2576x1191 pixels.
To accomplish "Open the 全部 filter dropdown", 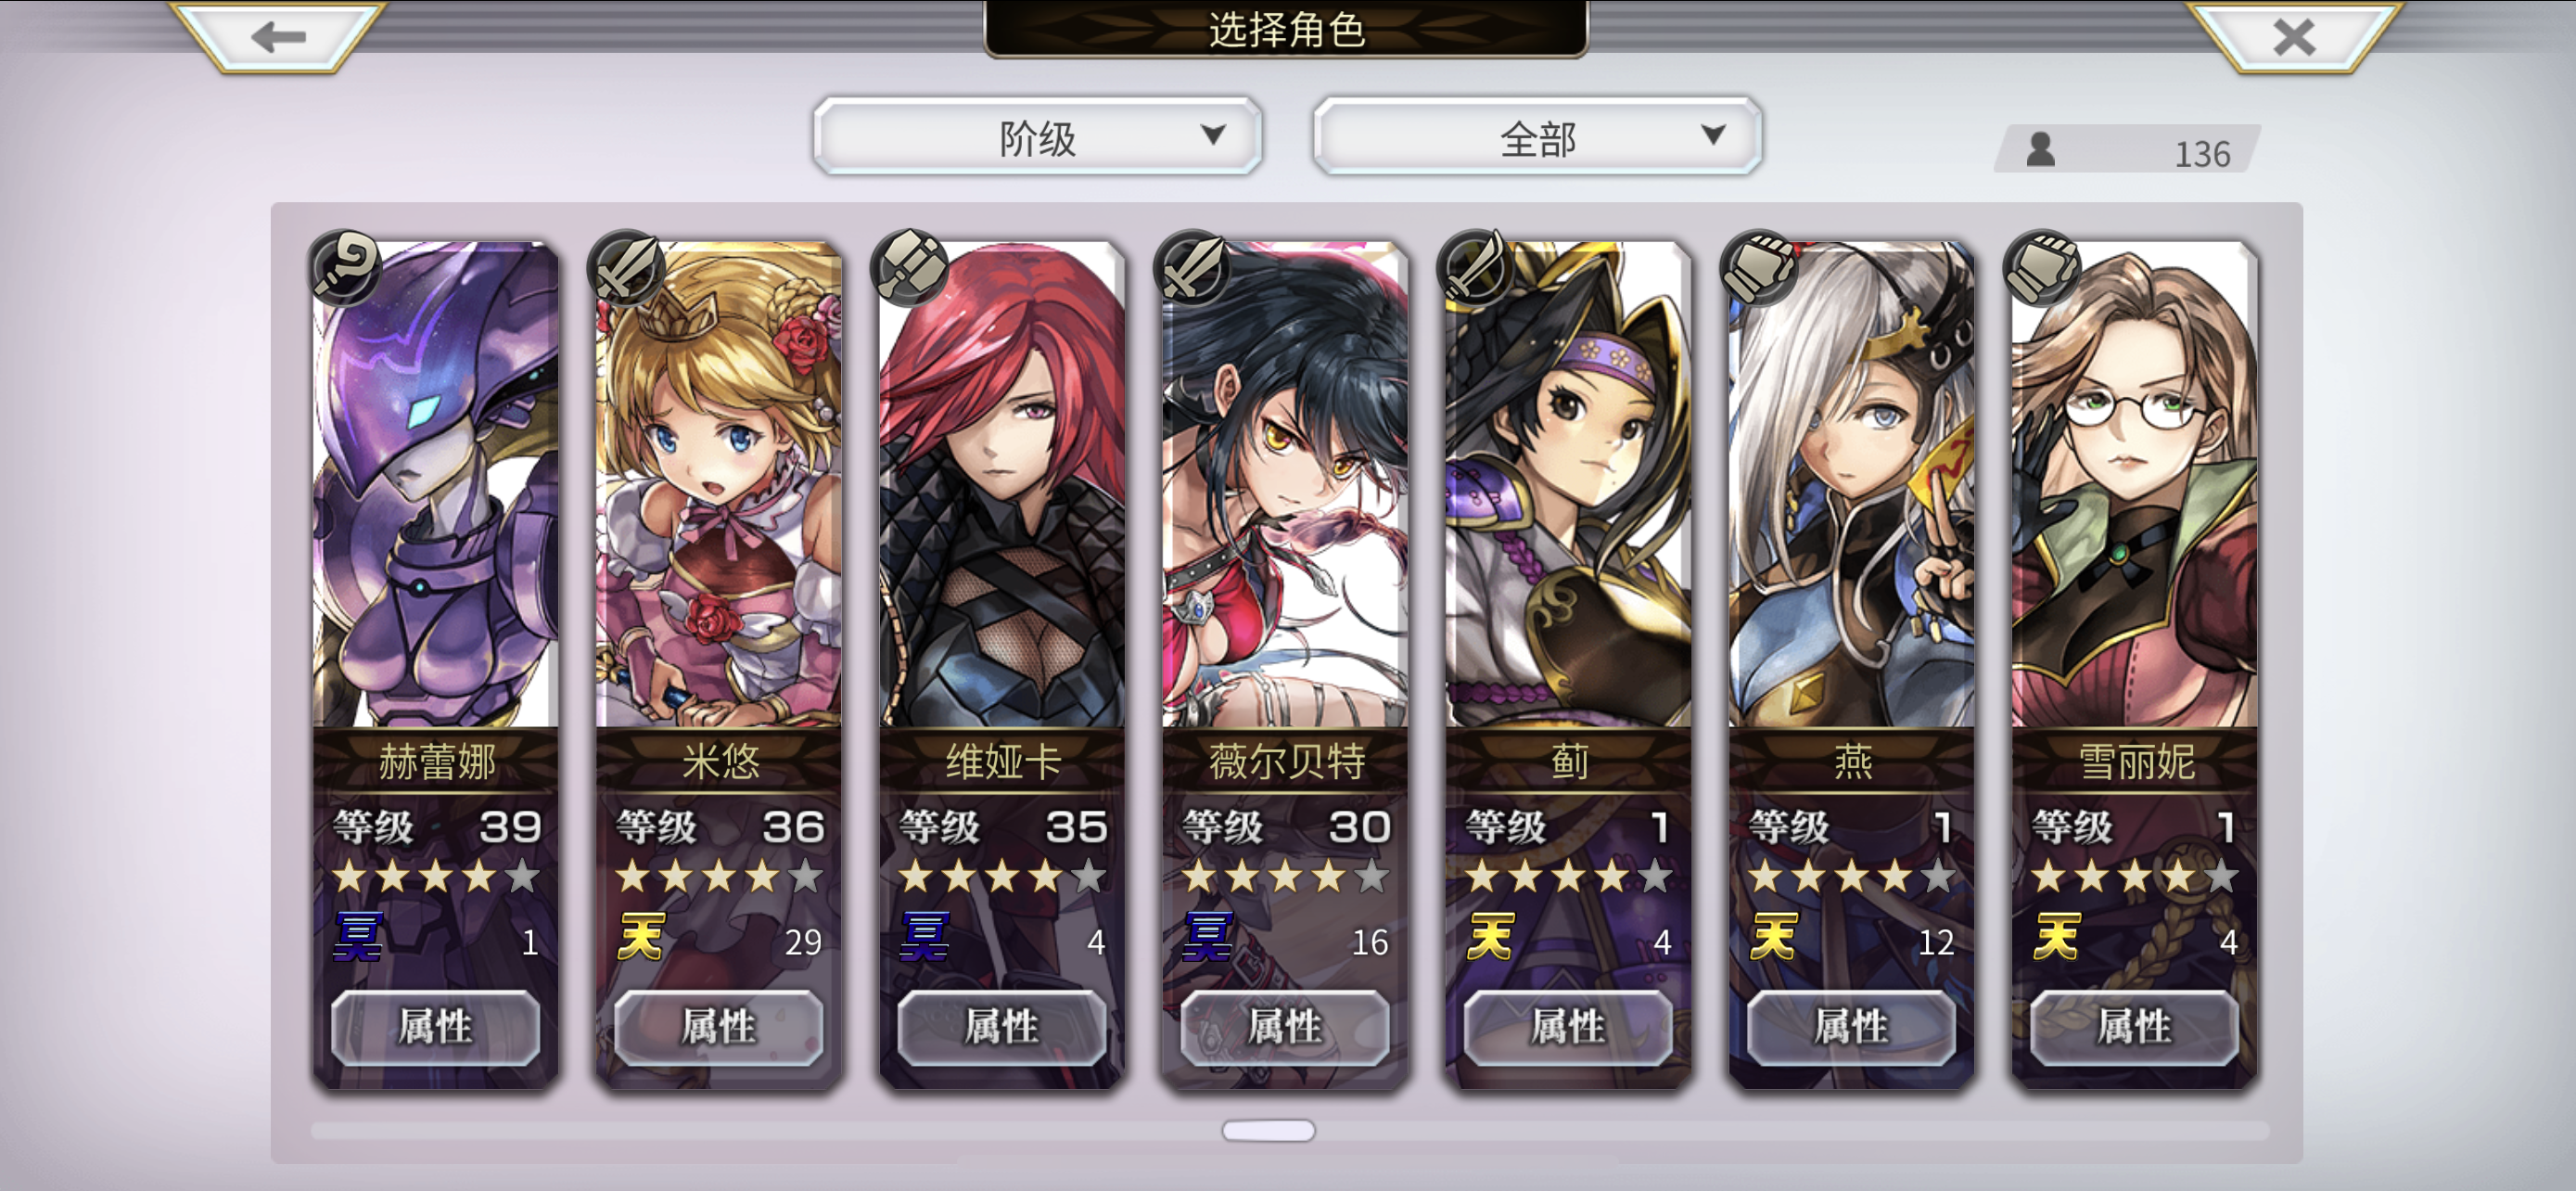I will (x=1537, y=137).
